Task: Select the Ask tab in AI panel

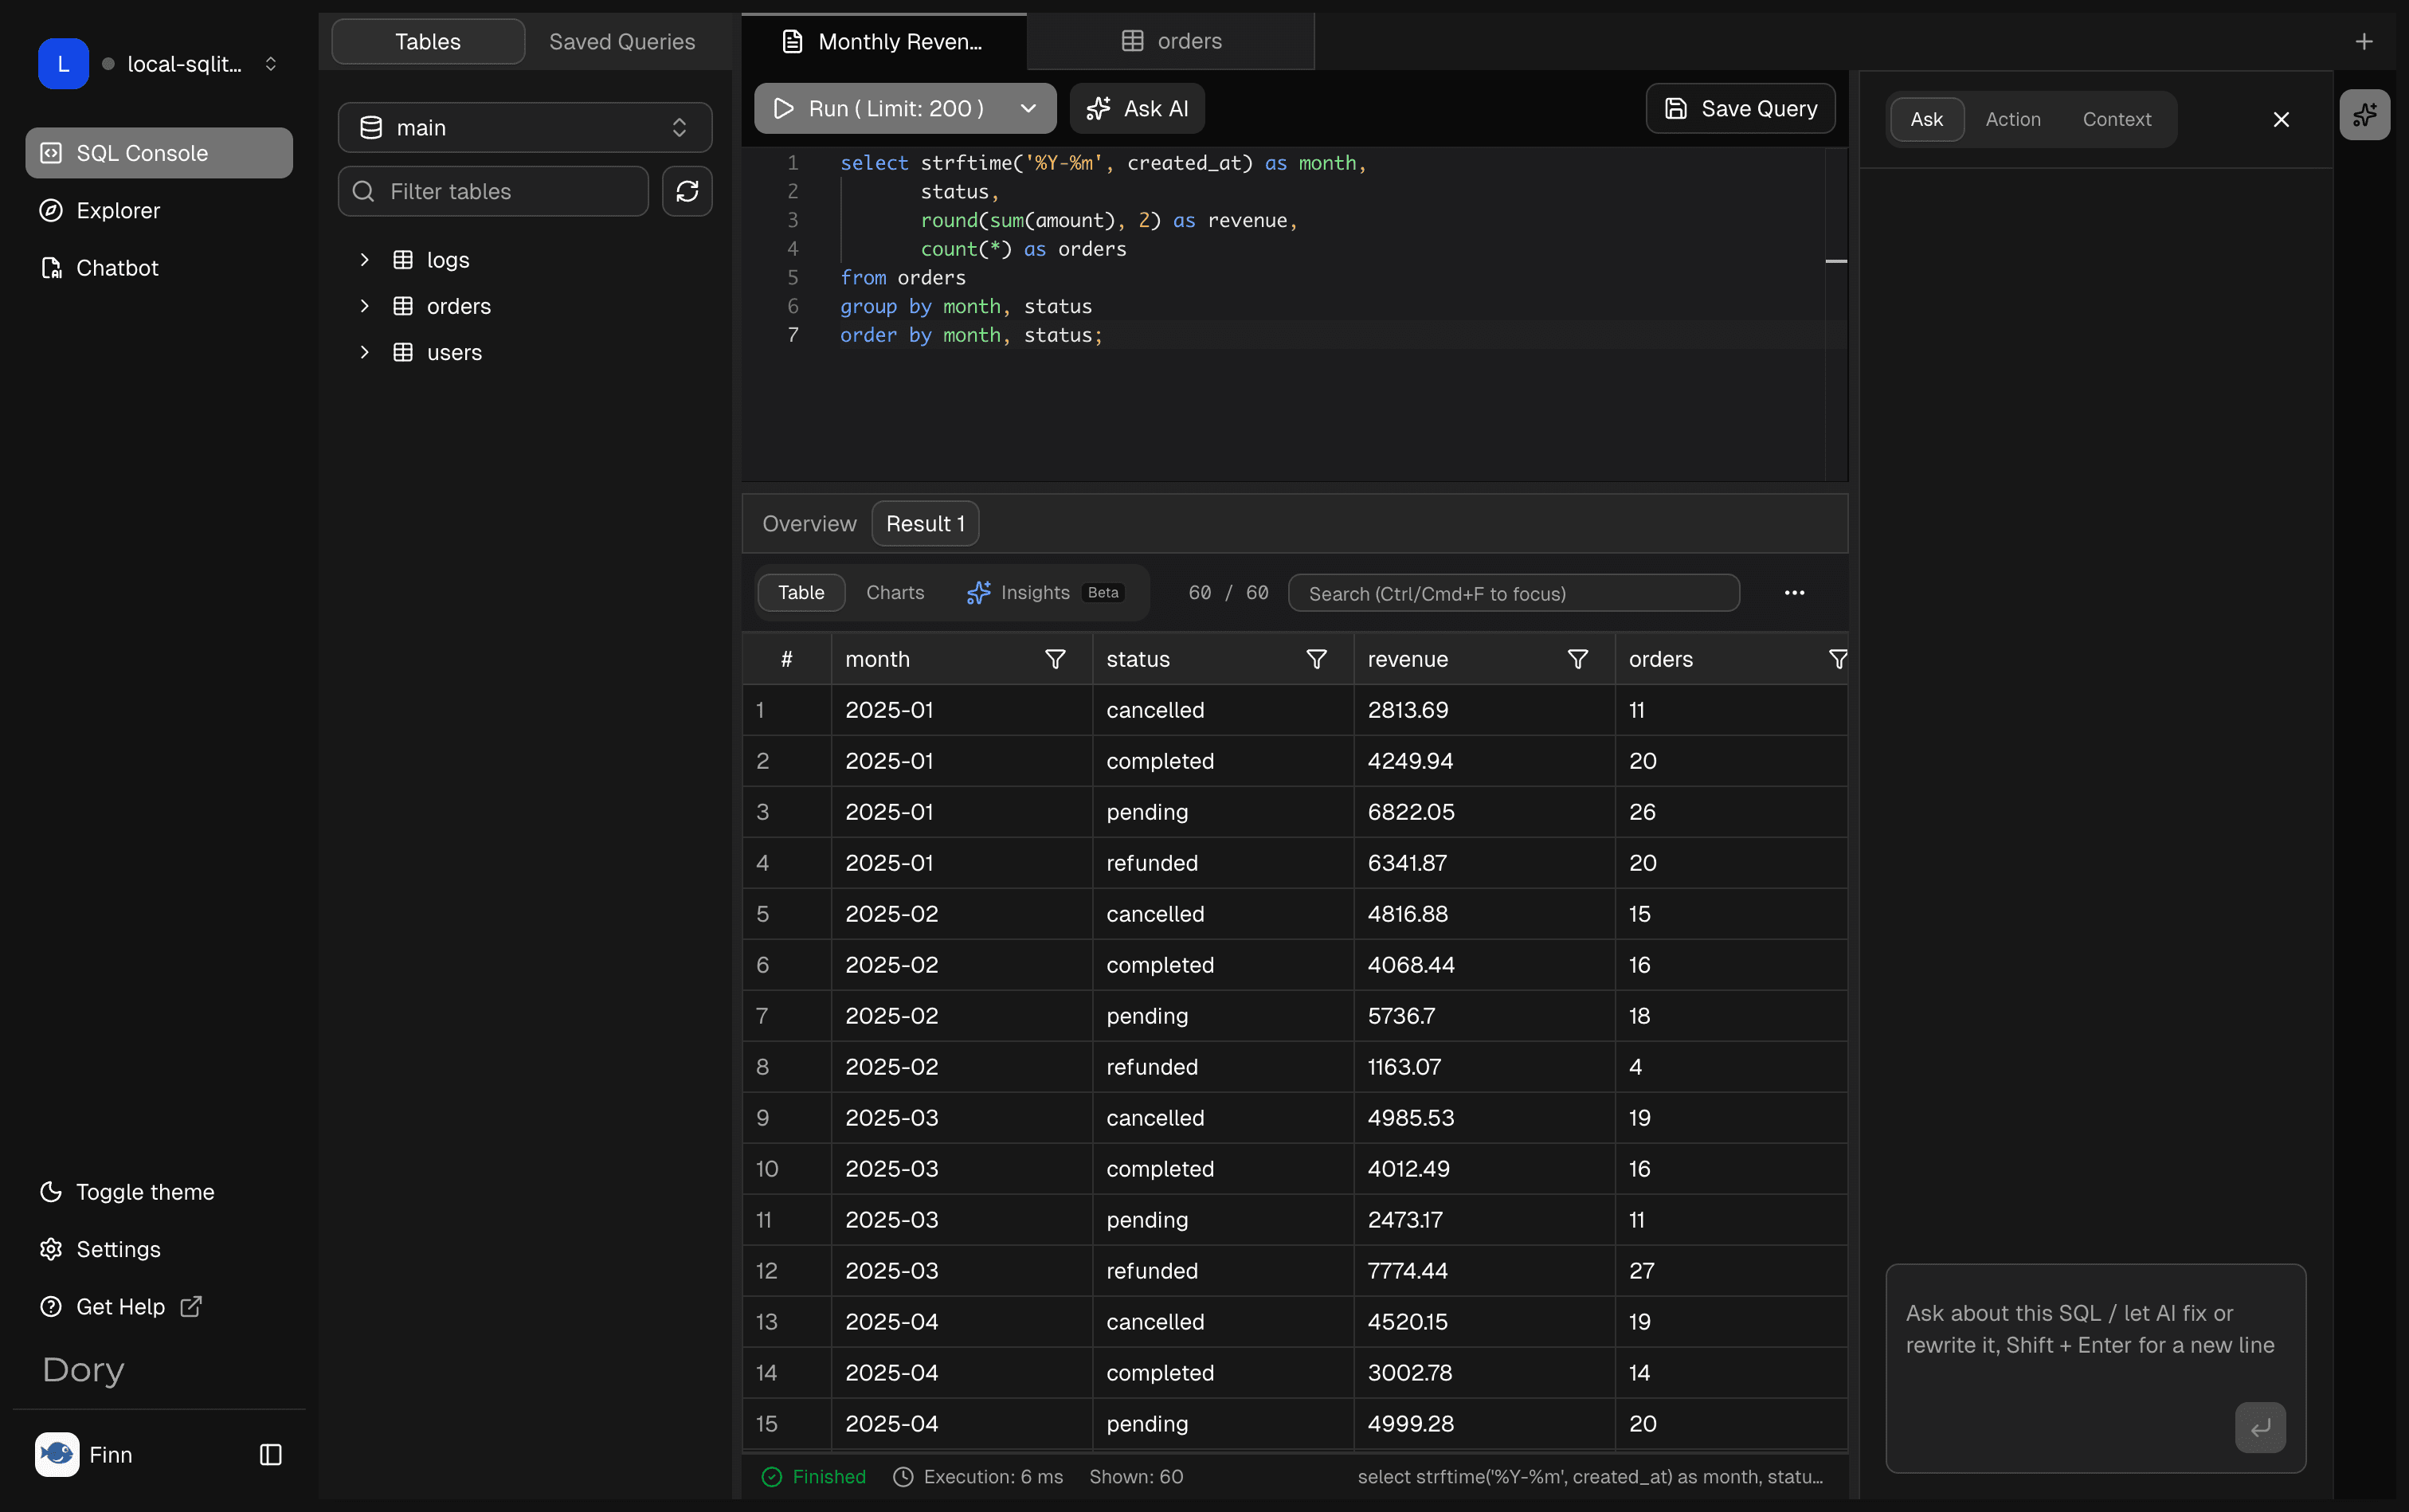Action: [x=1926, y=119]
